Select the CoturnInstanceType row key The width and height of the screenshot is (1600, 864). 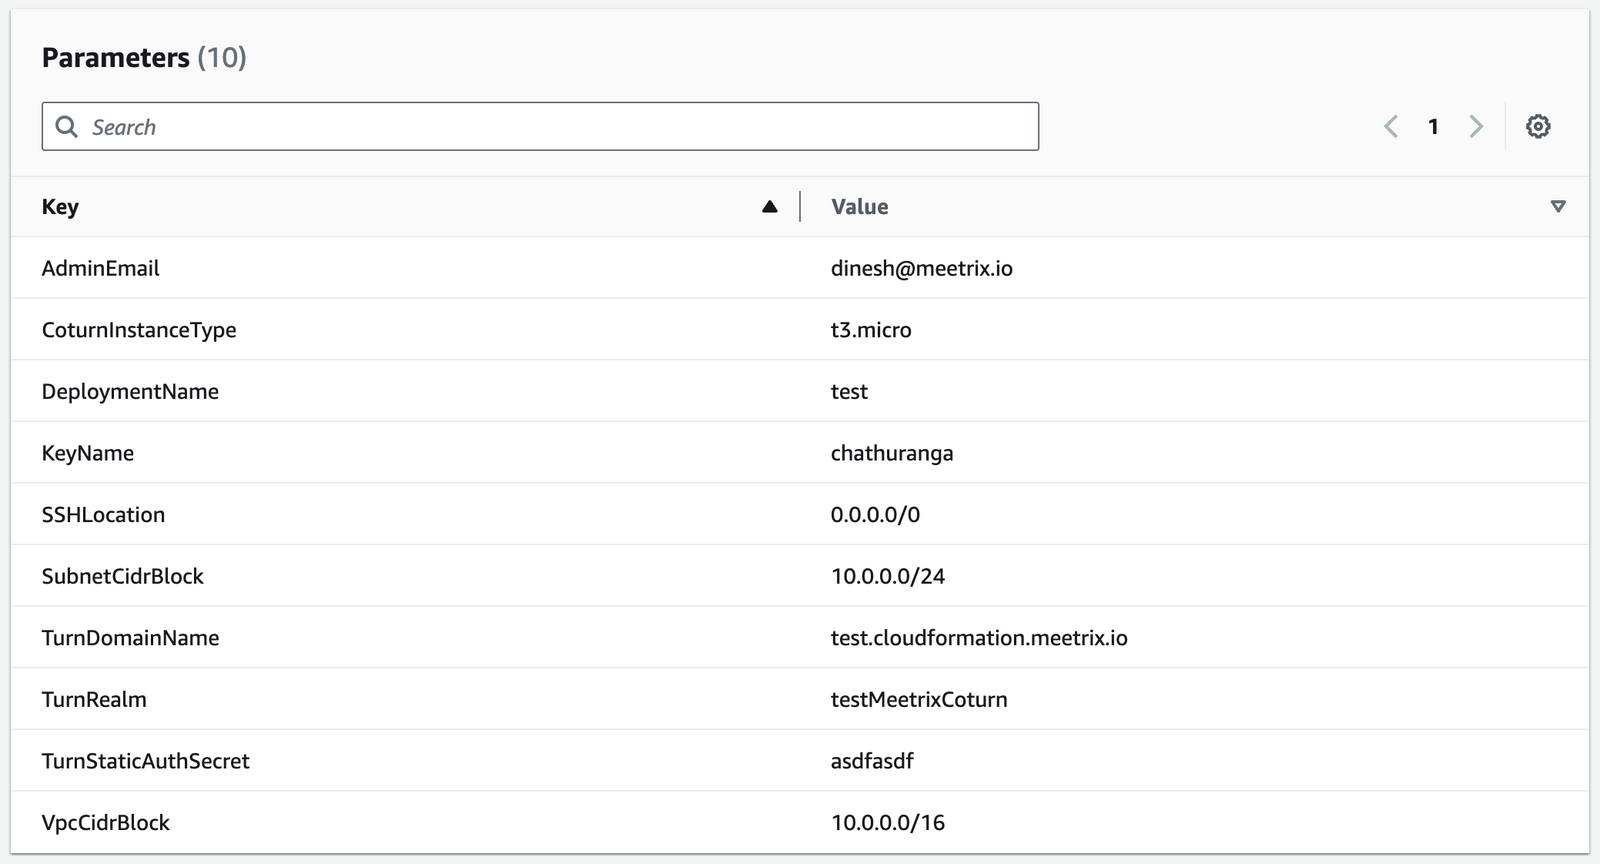139,330
